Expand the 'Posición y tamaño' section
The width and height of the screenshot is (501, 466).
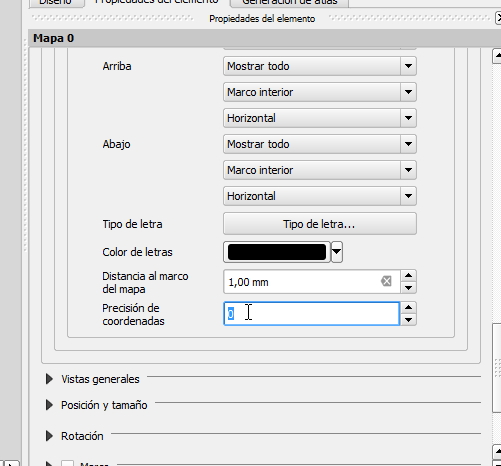point(49,405)
